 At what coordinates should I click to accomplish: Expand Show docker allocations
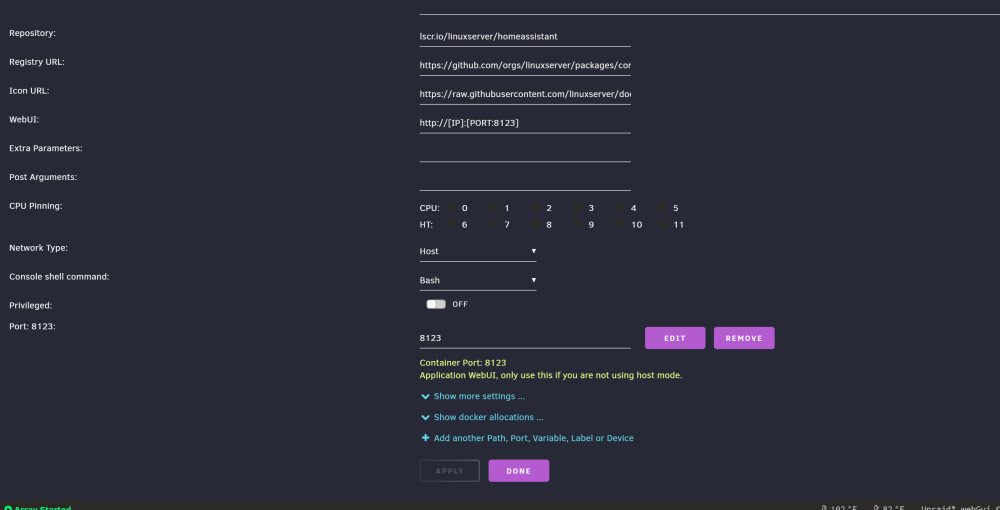click(489, 418)
